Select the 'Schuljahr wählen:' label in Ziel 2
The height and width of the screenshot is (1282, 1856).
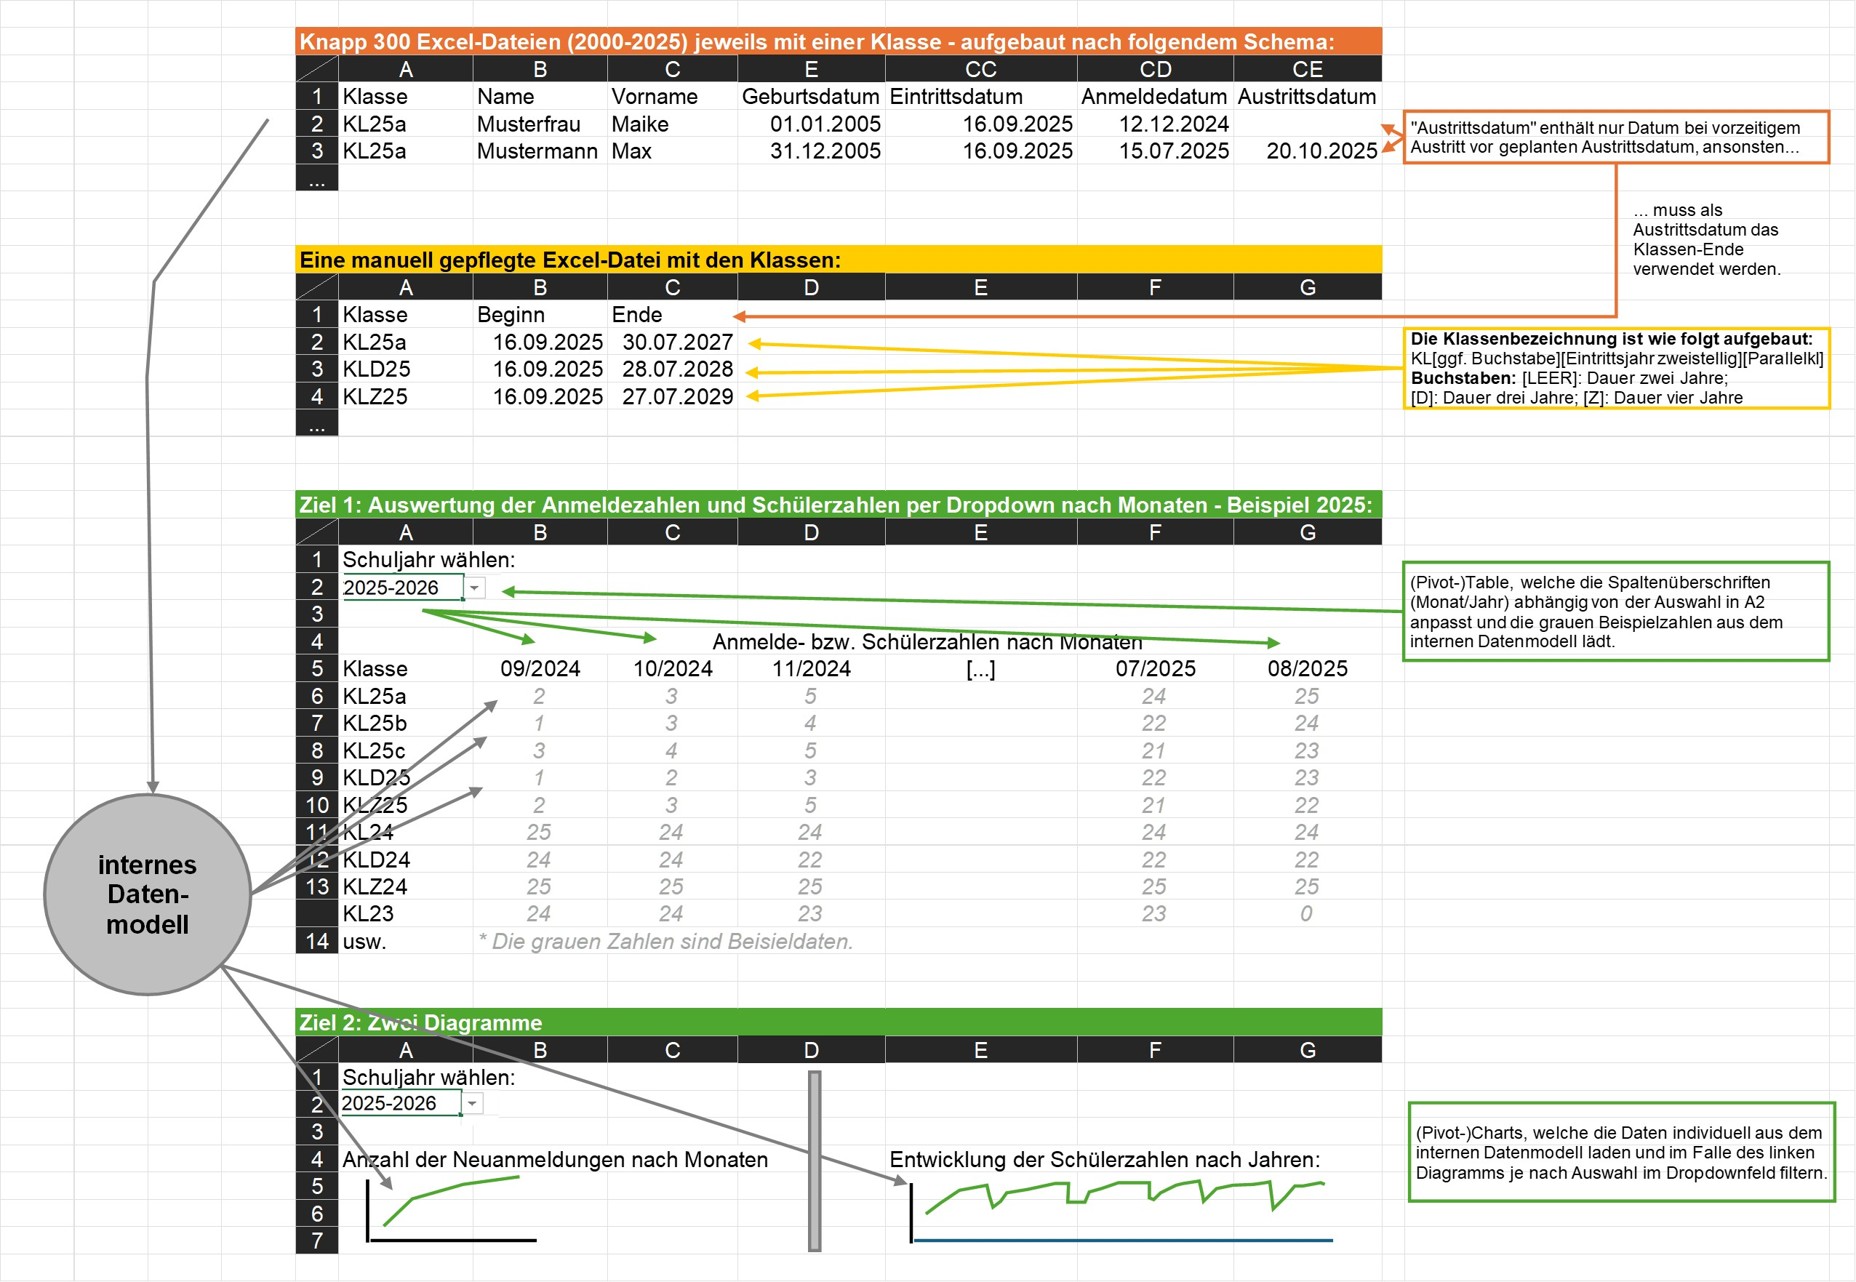pos(429,1078)
